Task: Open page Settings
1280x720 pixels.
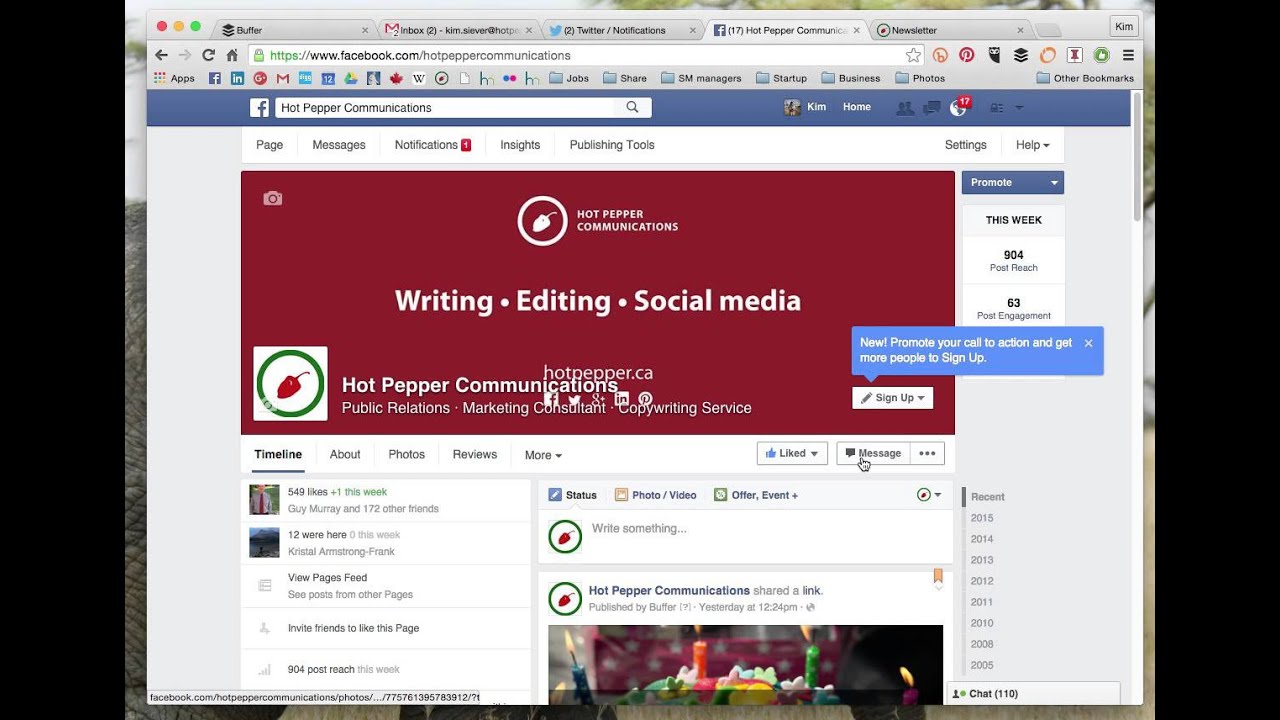Action: [966, 145]
